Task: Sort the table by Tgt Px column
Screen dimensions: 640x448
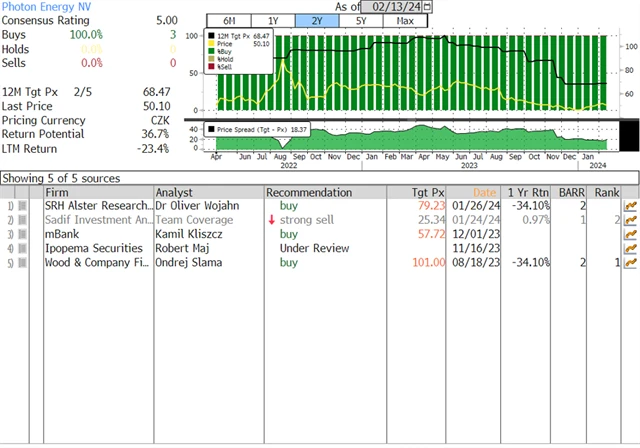Action: click(428, 192)
